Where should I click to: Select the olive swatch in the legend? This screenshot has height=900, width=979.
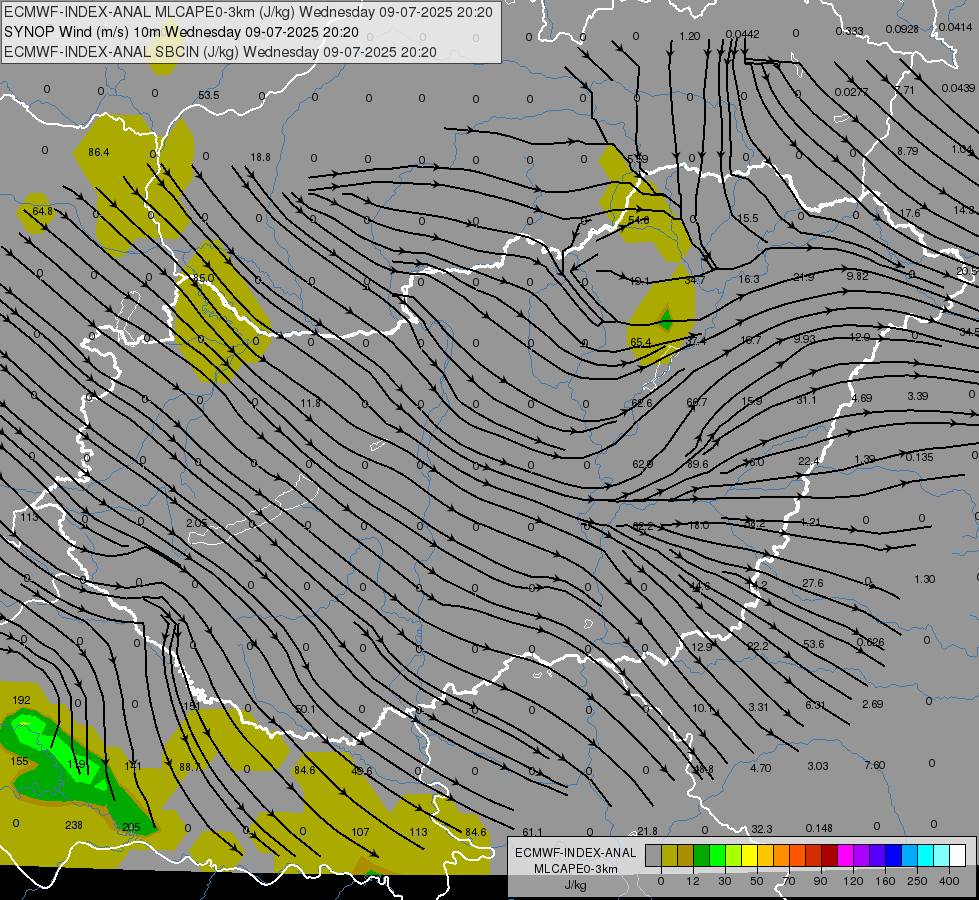tap(669, 855)
